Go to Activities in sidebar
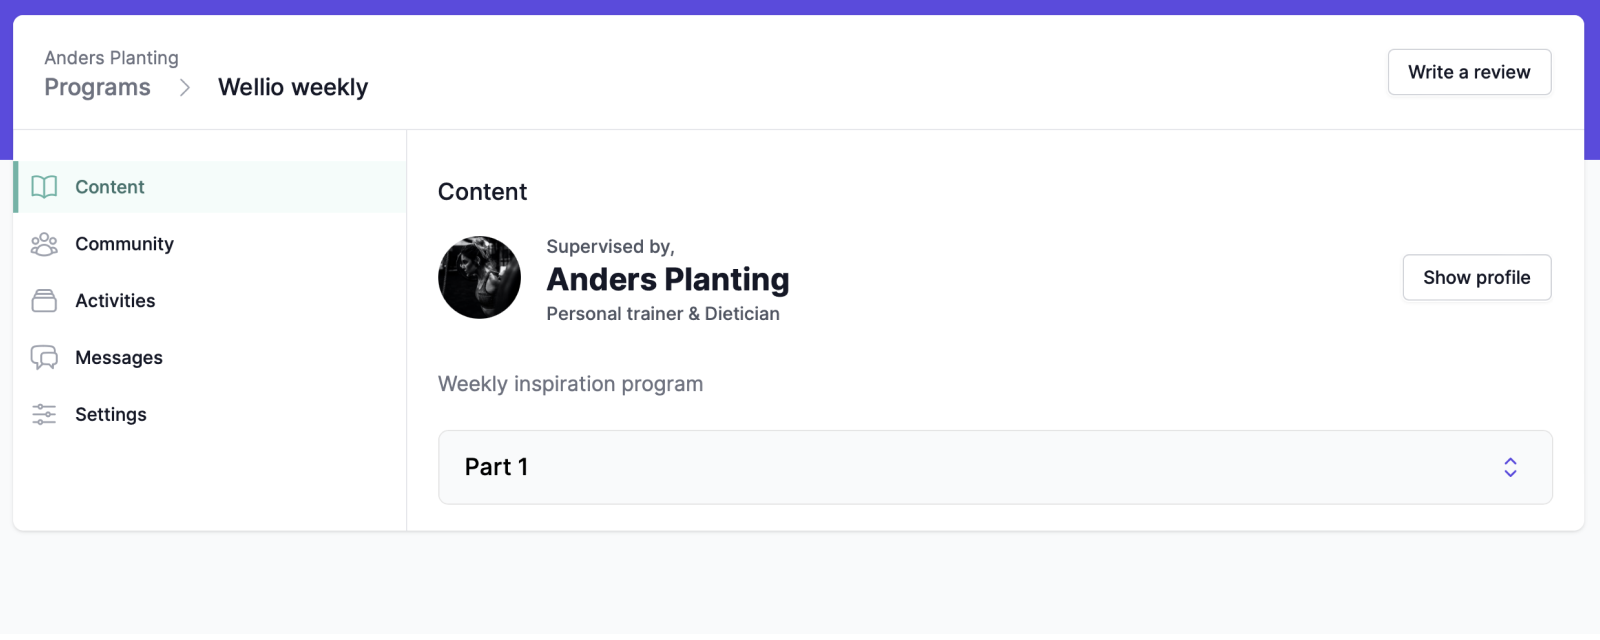This screenshot has height=640, width=1600. click(x=210, y=301)
